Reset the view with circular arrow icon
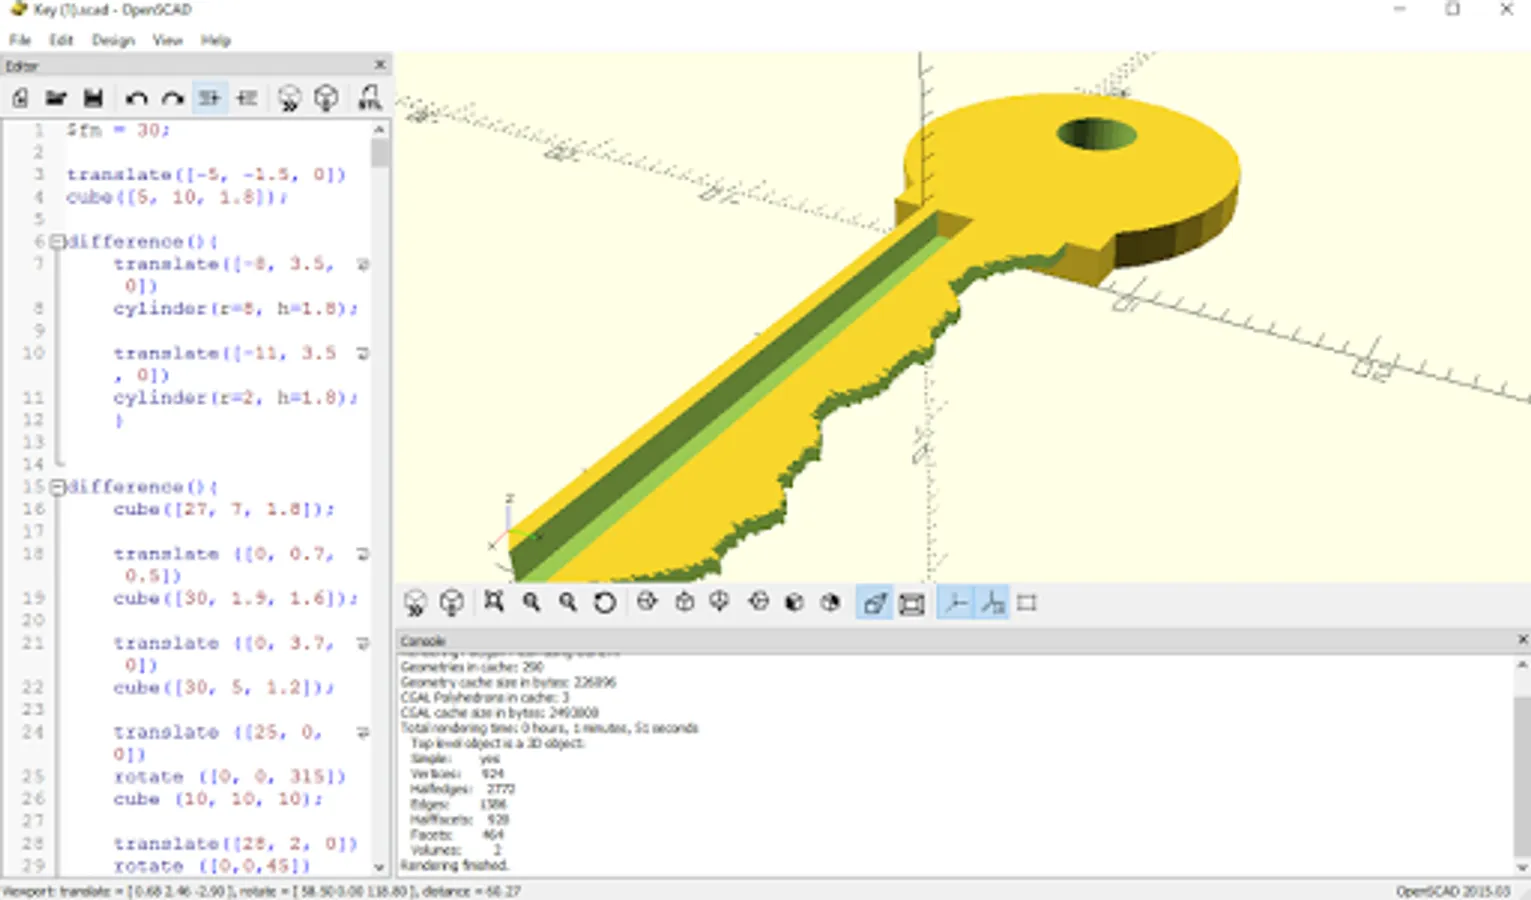This screenshot has width=1531, height=900. (604, 602)
